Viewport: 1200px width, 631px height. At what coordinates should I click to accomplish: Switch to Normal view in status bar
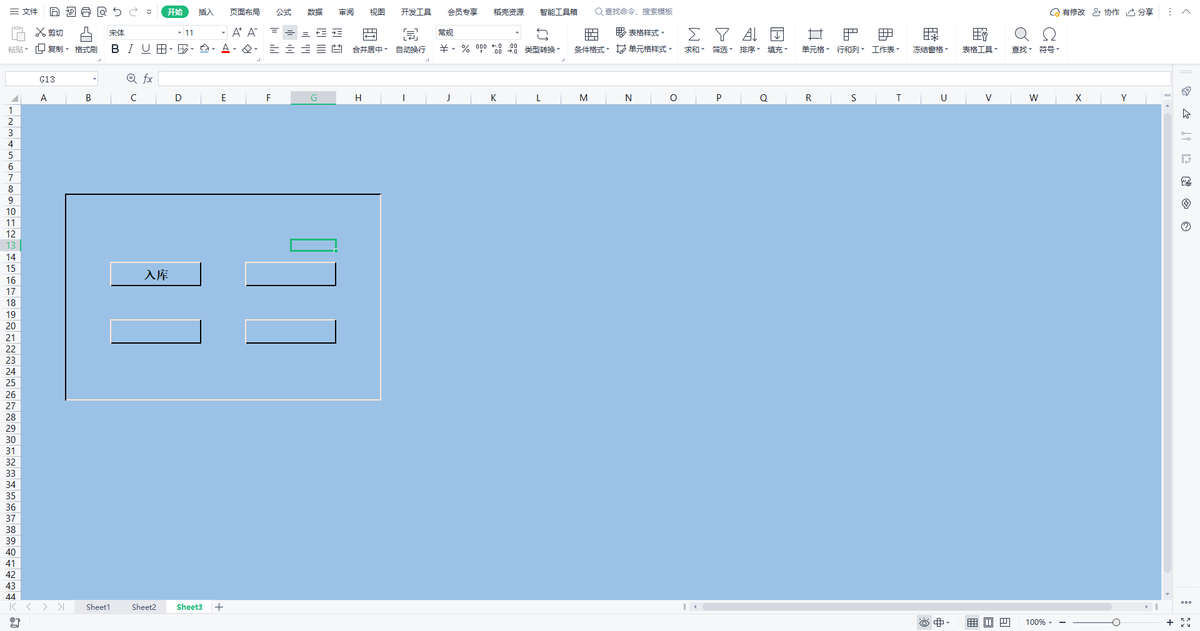972,622
